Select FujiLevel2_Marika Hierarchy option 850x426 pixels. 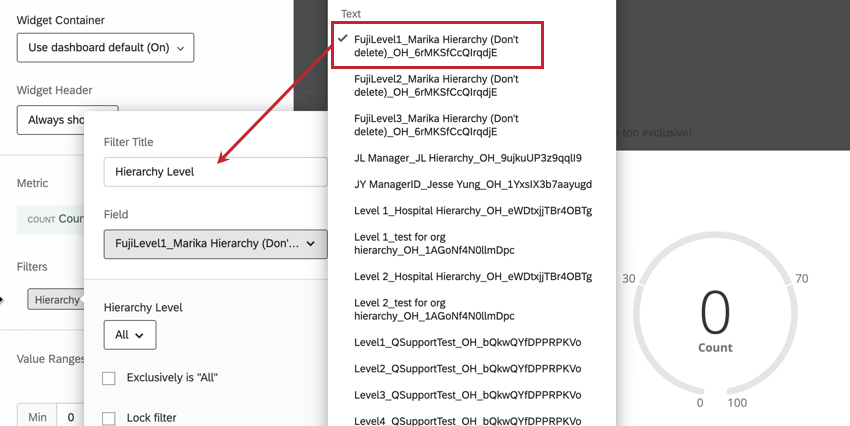coord(472,86)
